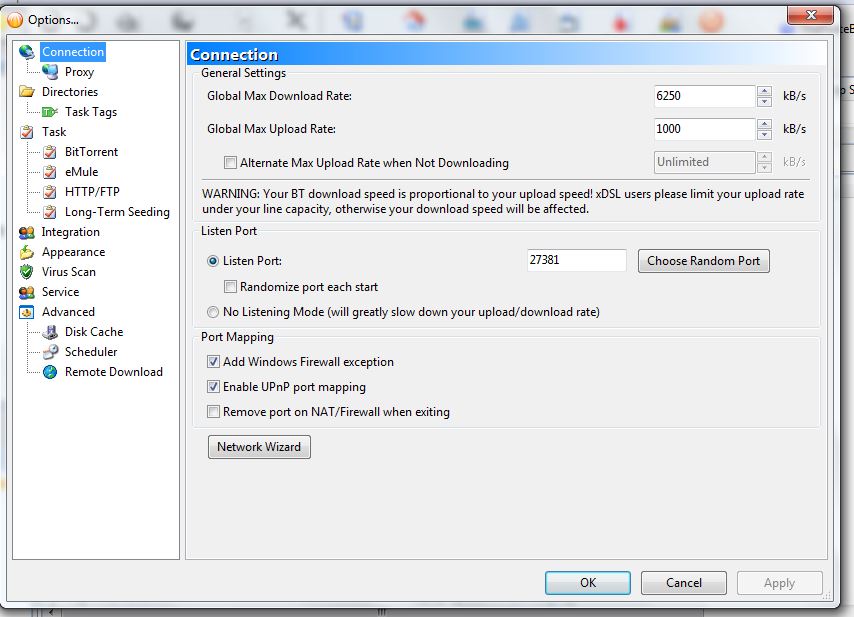
Task: Launch the Network Wizard
Action: coord(259,447)
